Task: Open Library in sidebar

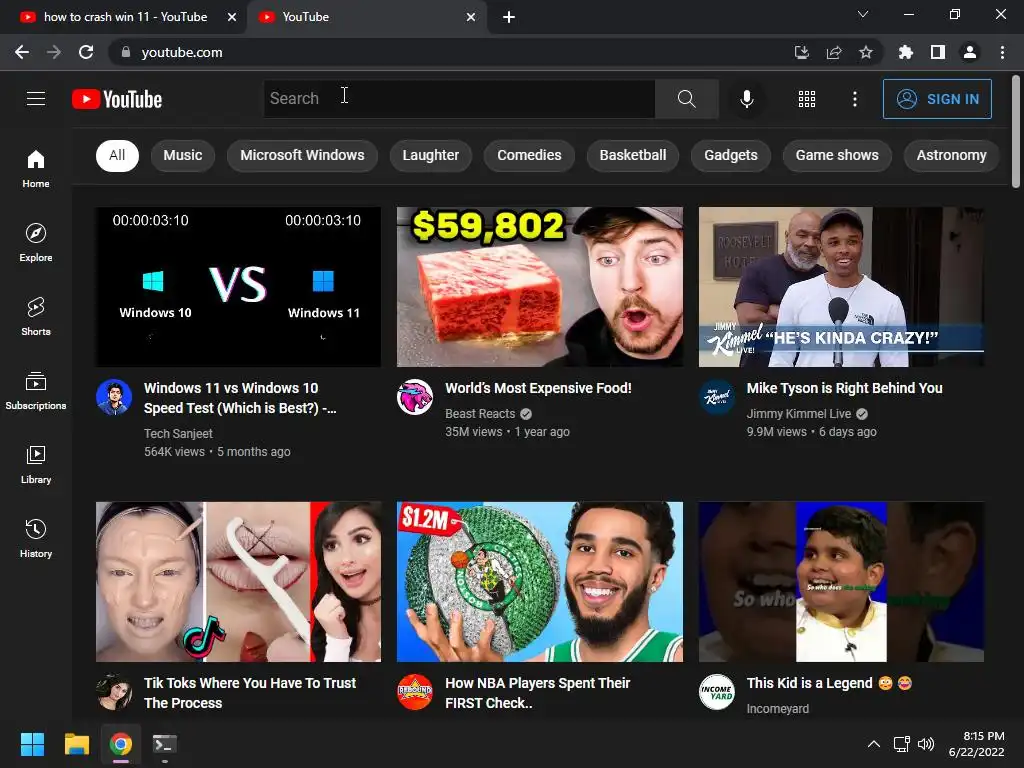Action: click(x=36, y=464)
